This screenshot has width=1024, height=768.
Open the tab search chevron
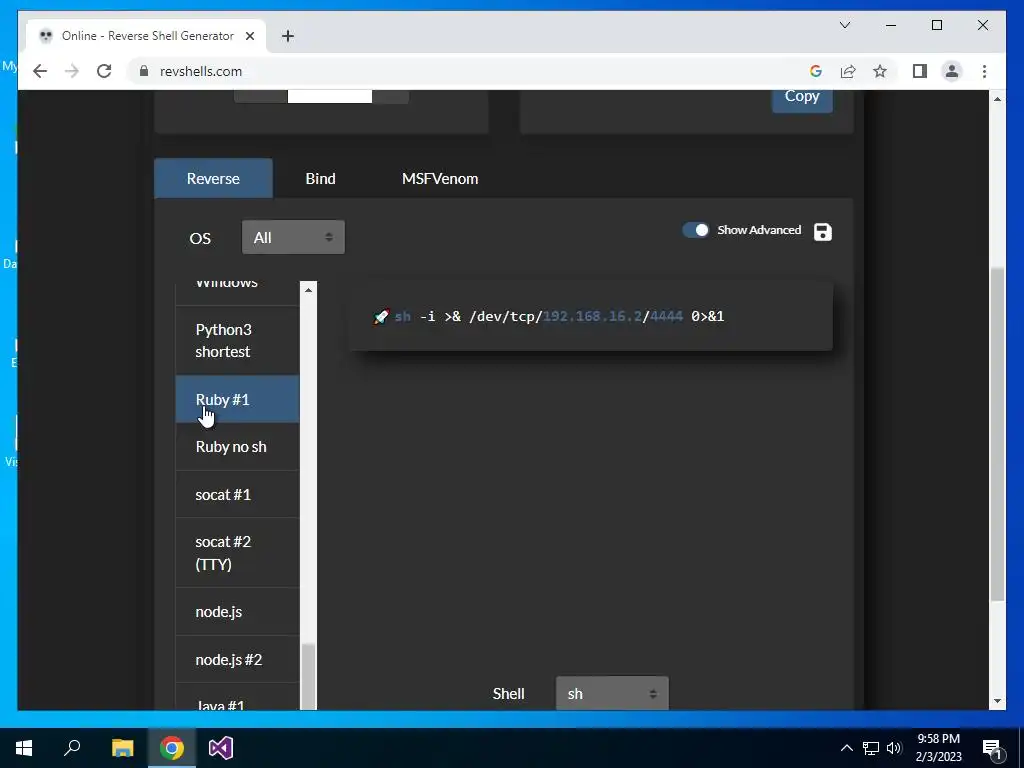pyautogui.click(x=844, y=25)
